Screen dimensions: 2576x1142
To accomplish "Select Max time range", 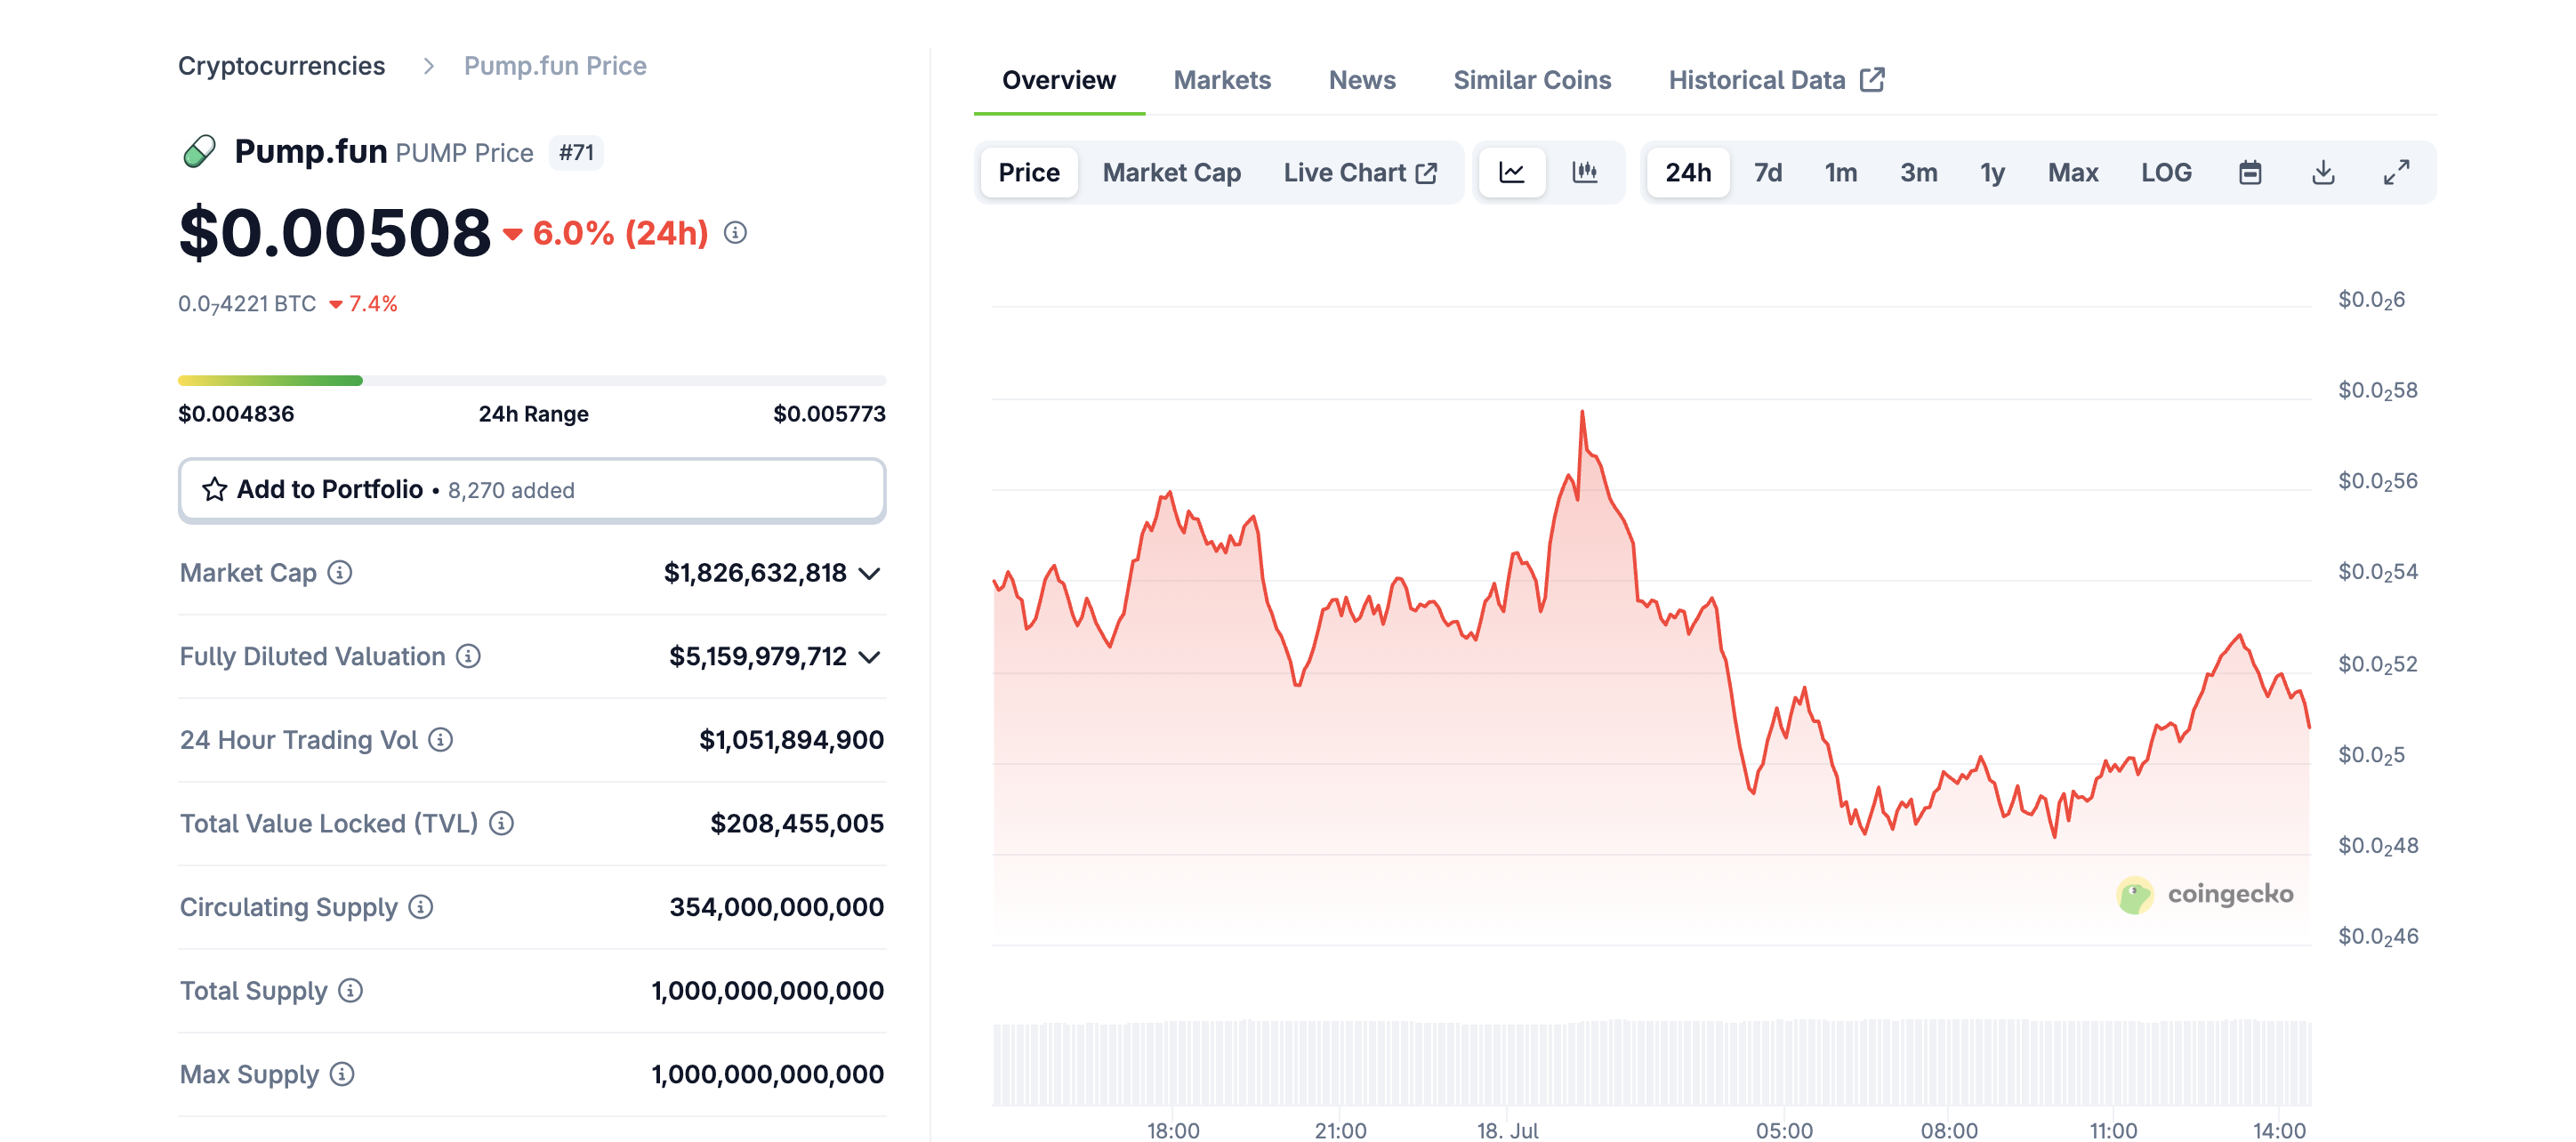I will [x=2072, y=173].
